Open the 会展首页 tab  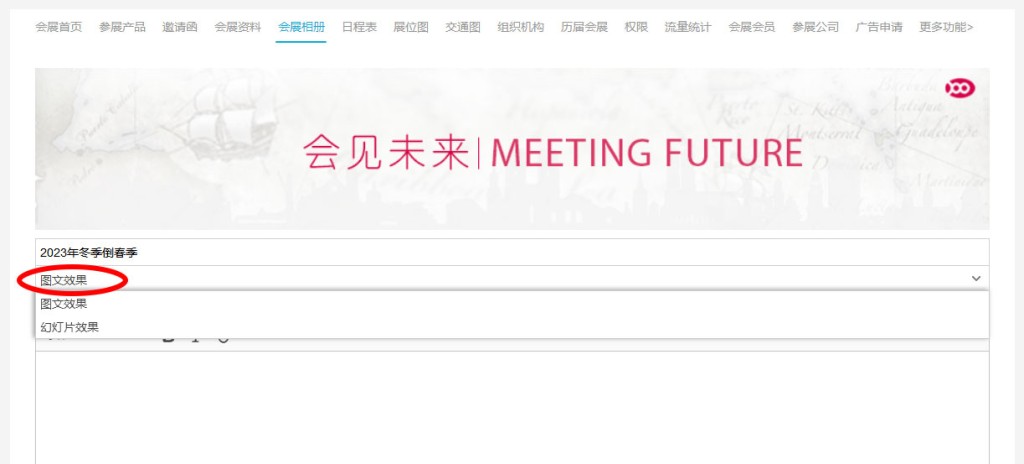[59, 27]
